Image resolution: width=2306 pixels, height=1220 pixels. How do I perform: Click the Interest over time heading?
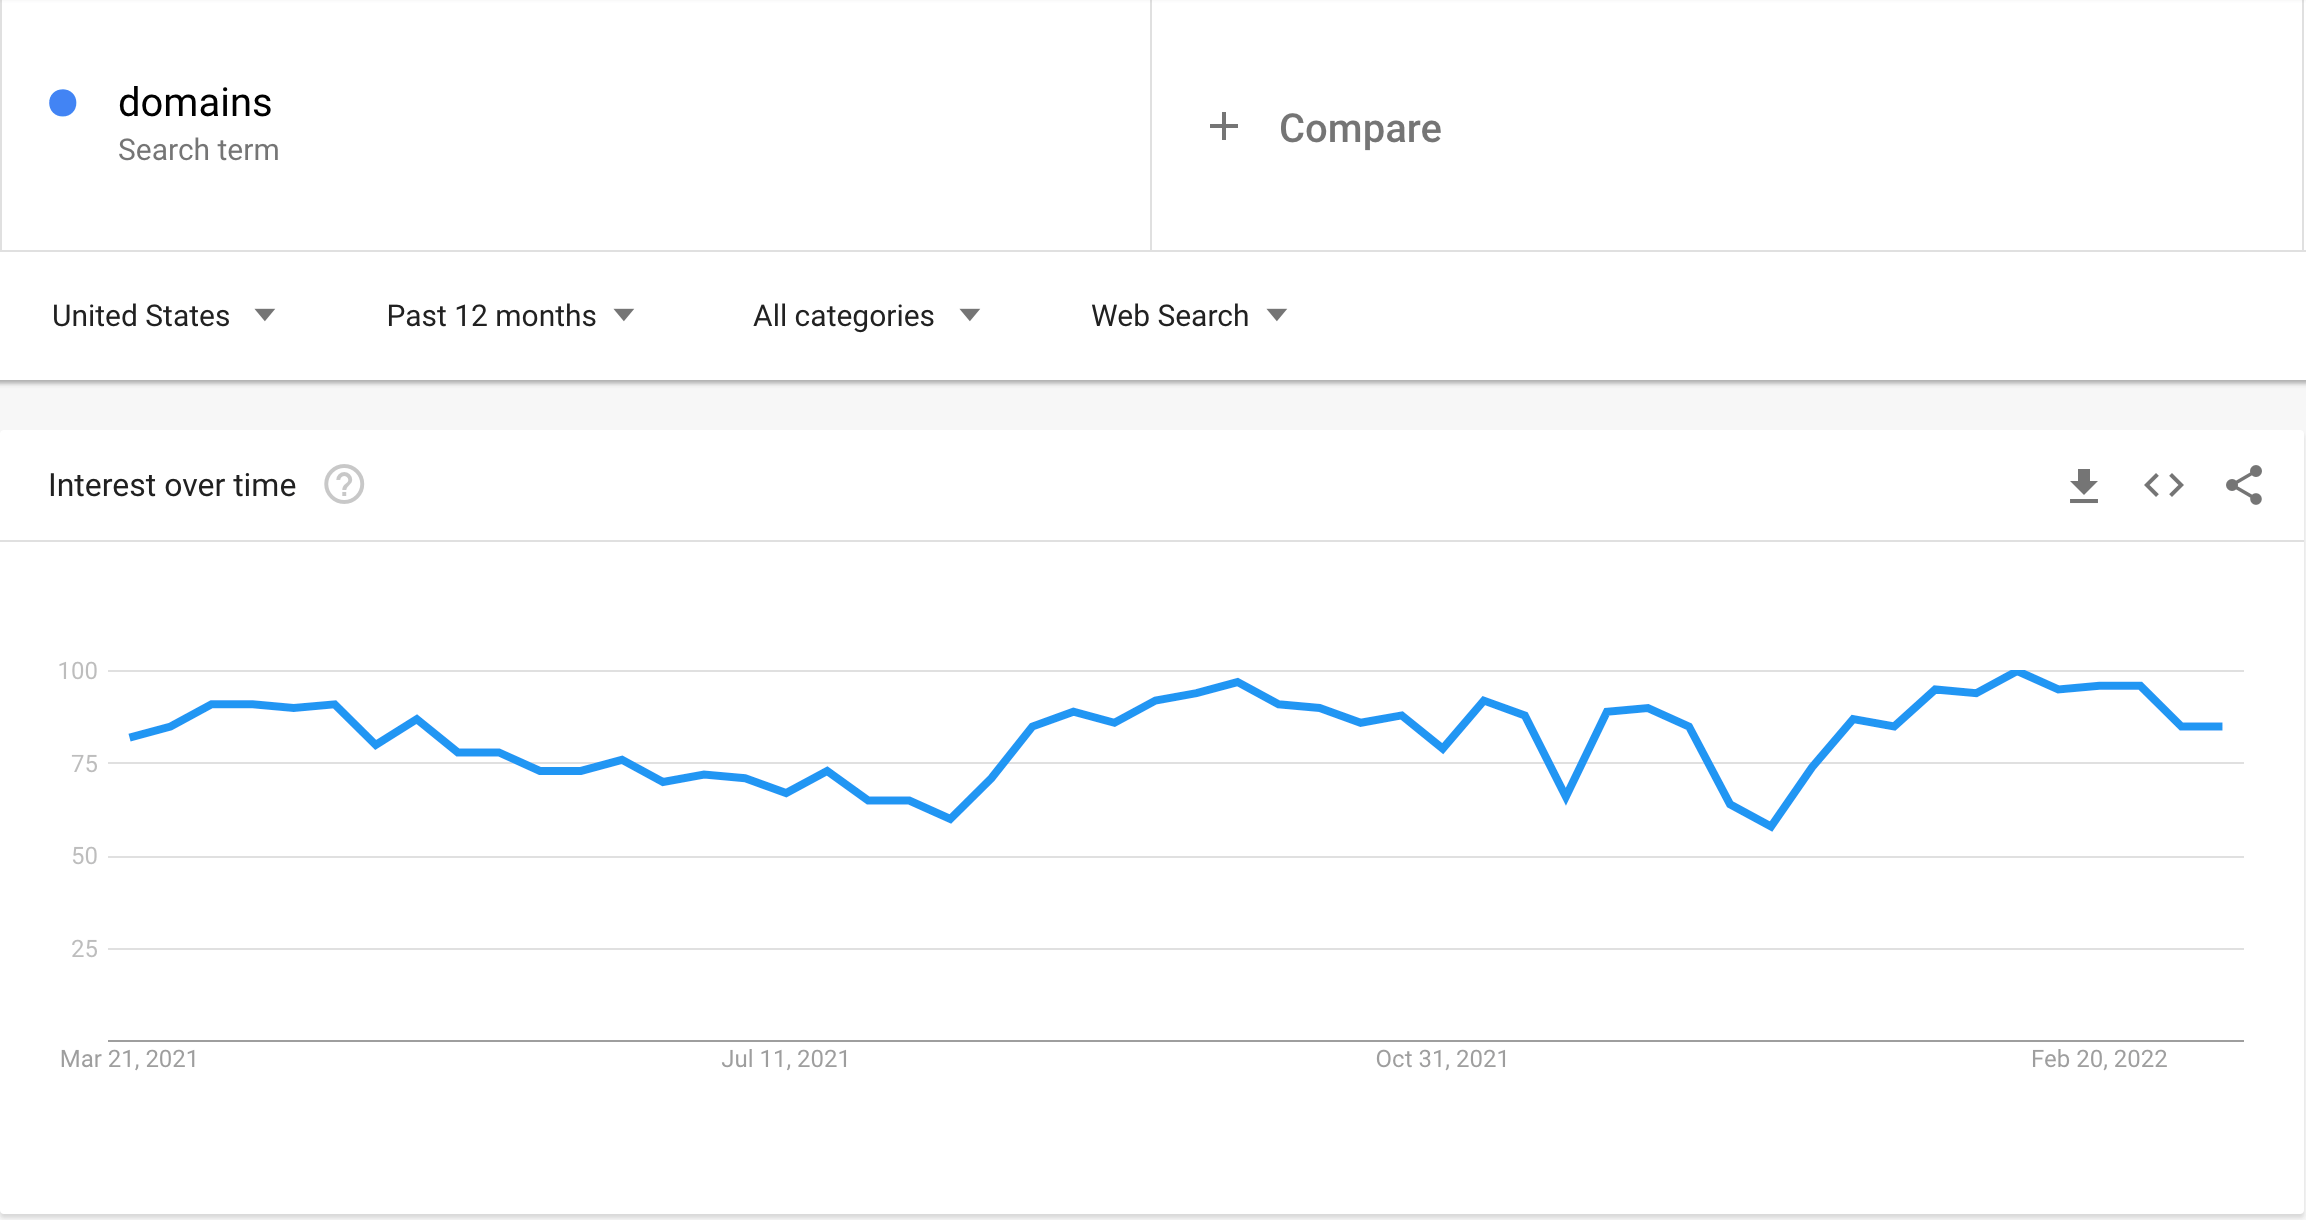pos(172,485)
